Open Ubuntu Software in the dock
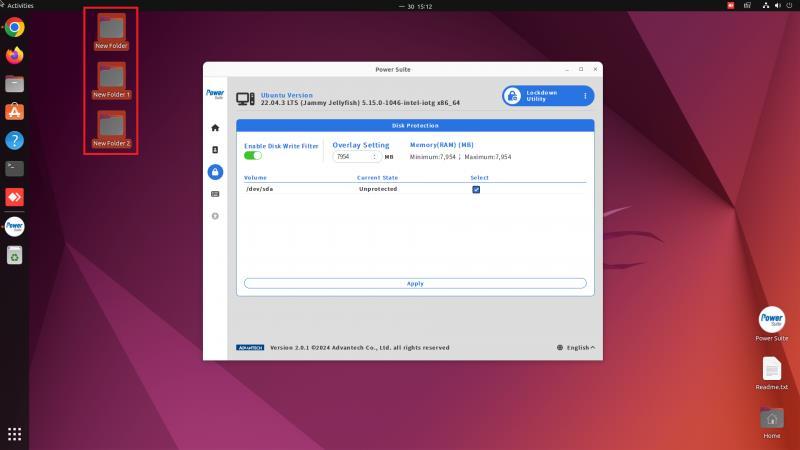Image resolution: width=800 pixels, height=450 pixels. click(14, 112)
